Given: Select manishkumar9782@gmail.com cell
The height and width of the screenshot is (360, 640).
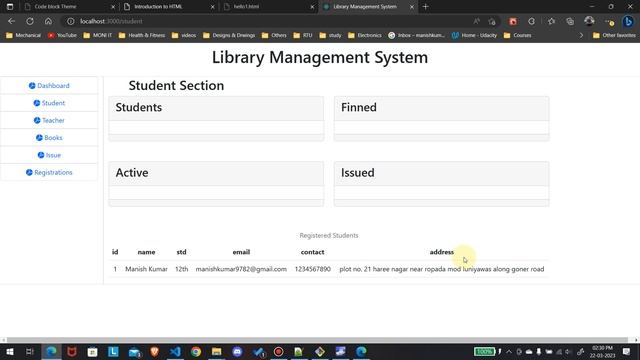Looking at the screenshot, I should click(x=241, y=269).
